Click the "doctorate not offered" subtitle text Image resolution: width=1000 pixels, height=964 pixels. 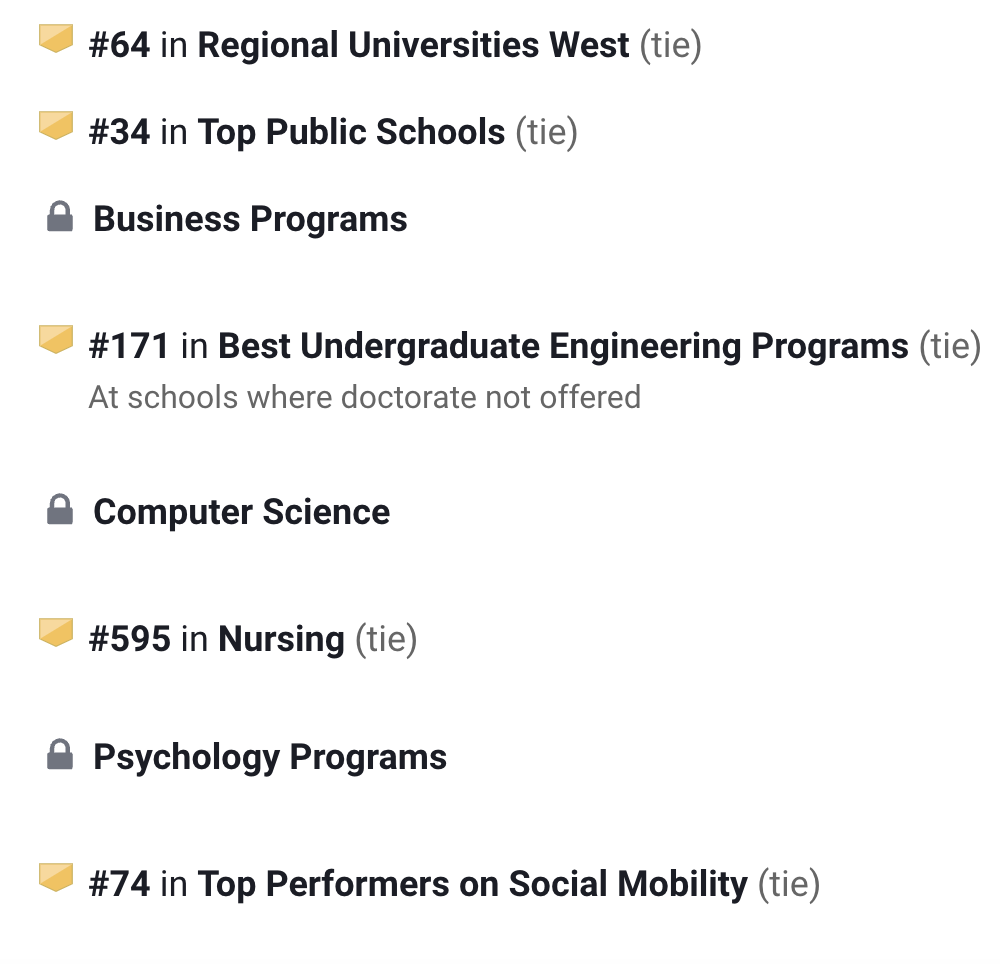(364, 397)
